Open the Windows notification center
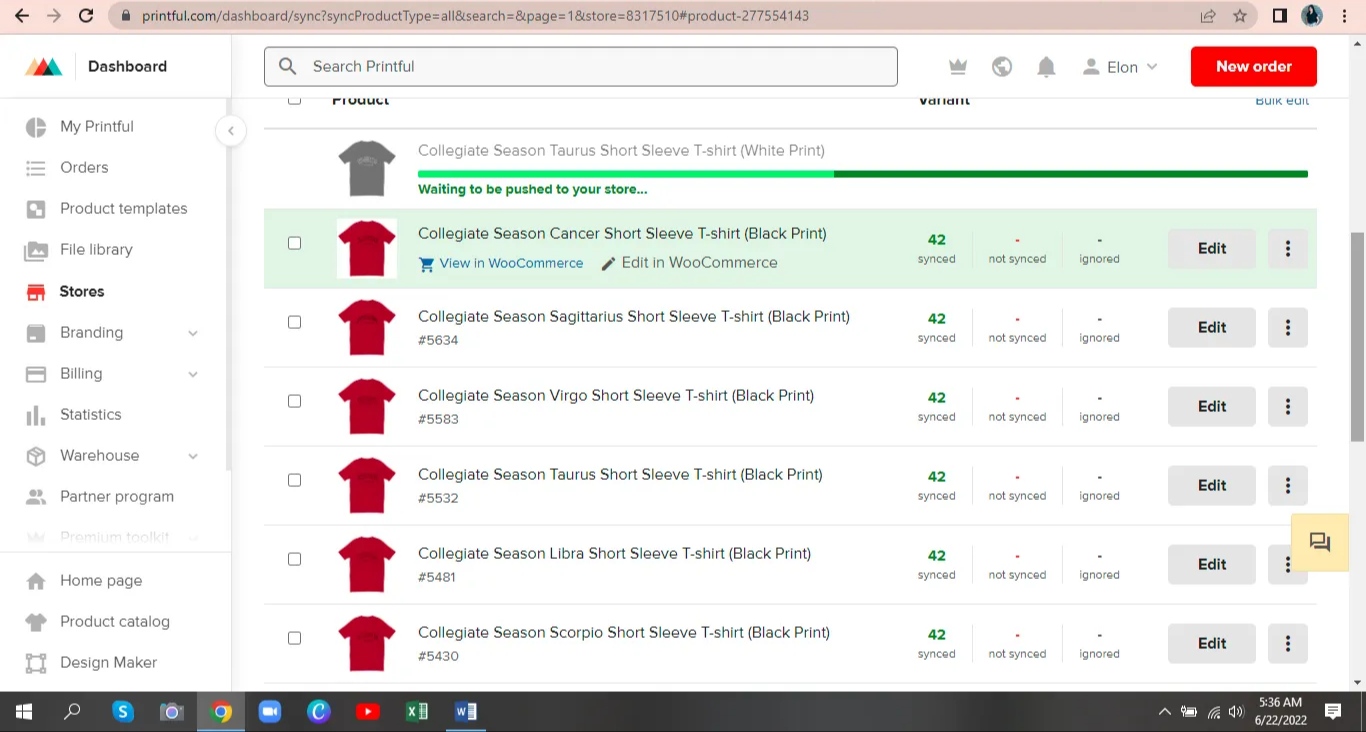 pos(1333,712)
